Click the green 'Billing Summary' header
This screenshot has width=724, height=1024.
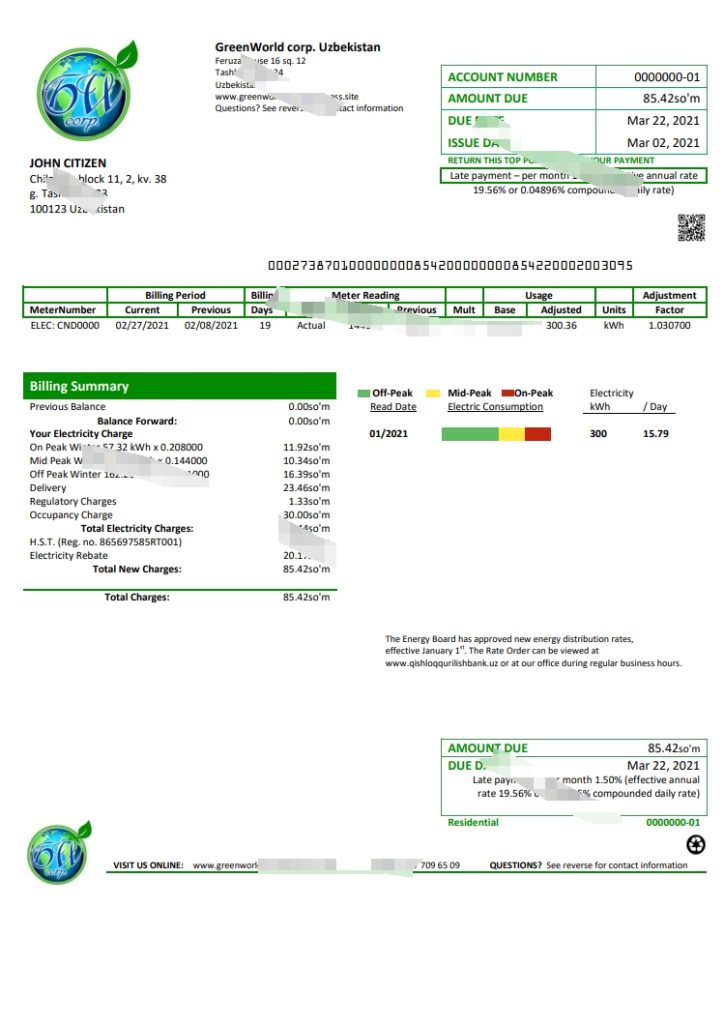click(180, 386)
